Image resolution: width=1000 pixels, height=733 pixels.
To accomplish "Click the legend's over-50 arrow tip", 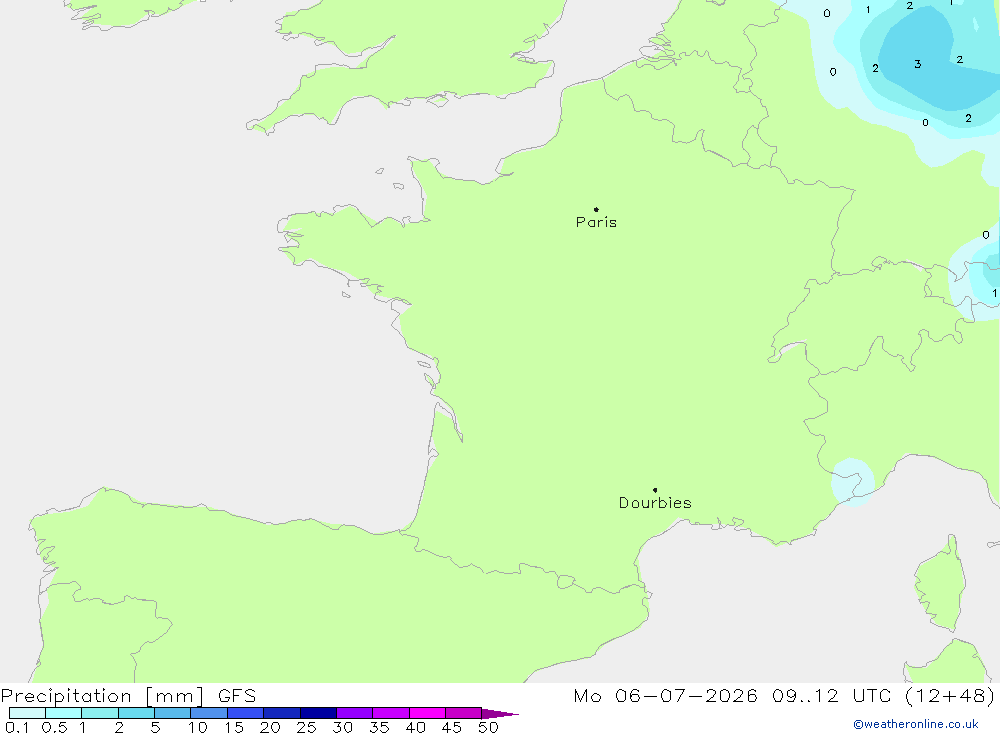I will 501,713.
